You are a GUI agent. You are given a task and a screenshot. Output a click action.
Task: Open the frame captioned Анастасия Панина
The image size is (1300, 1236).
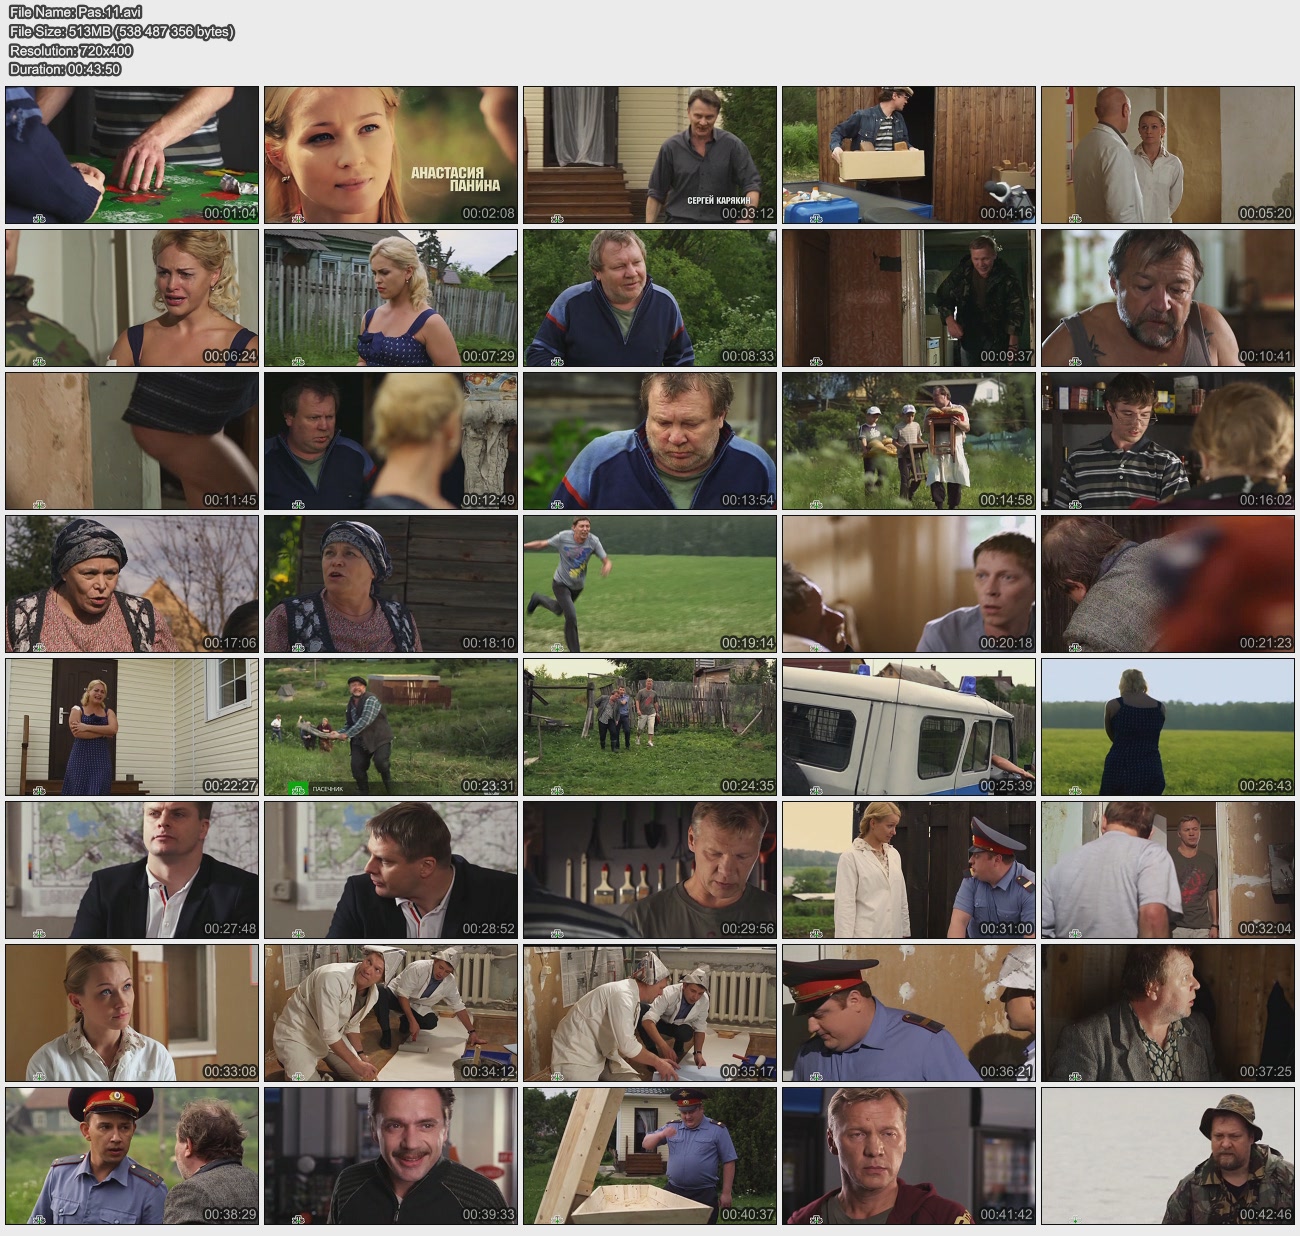pyautogui.click(x=391, y=155)
